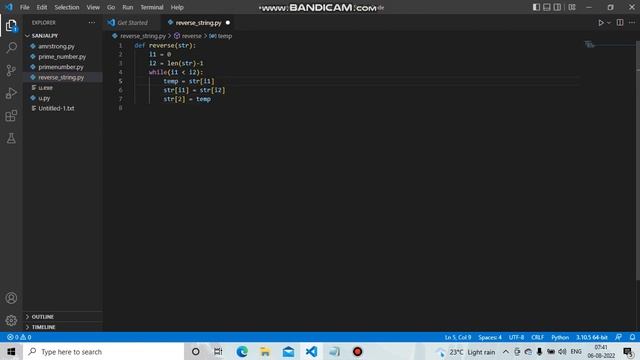Screen dimensions: 640x360
Task: Open notifications bell in status bar
Action: click(x=632, y=337)
